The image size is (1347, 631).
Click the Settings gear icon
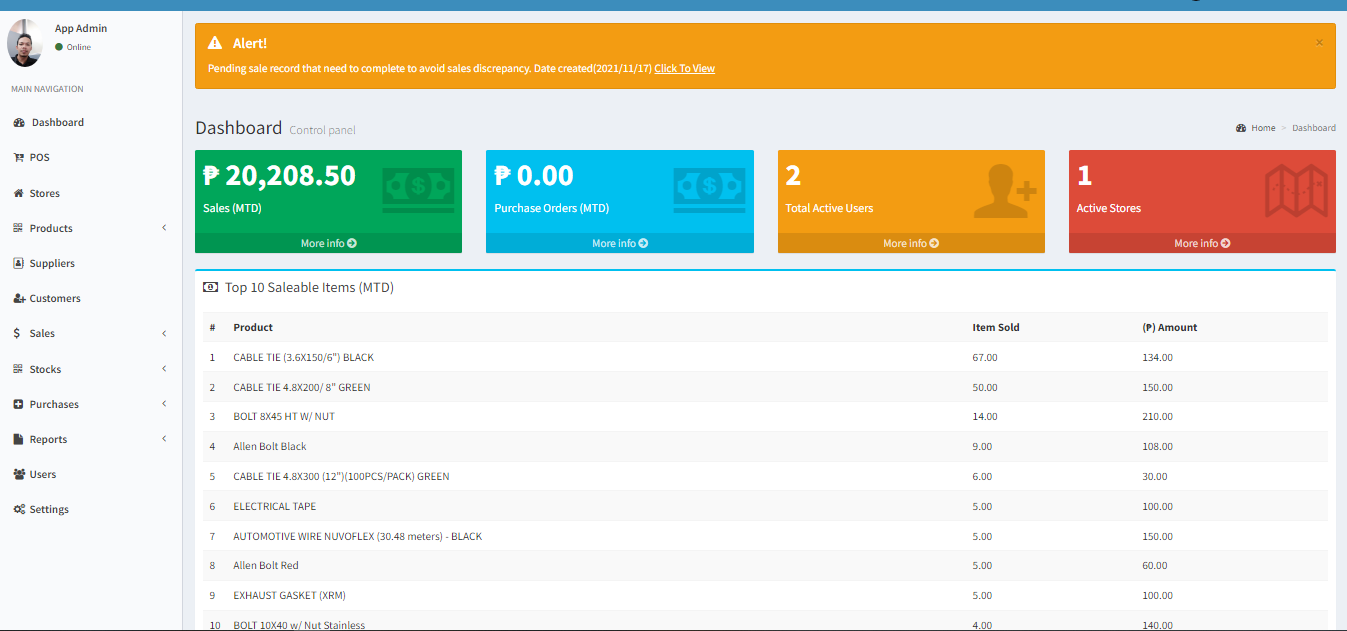22,509
